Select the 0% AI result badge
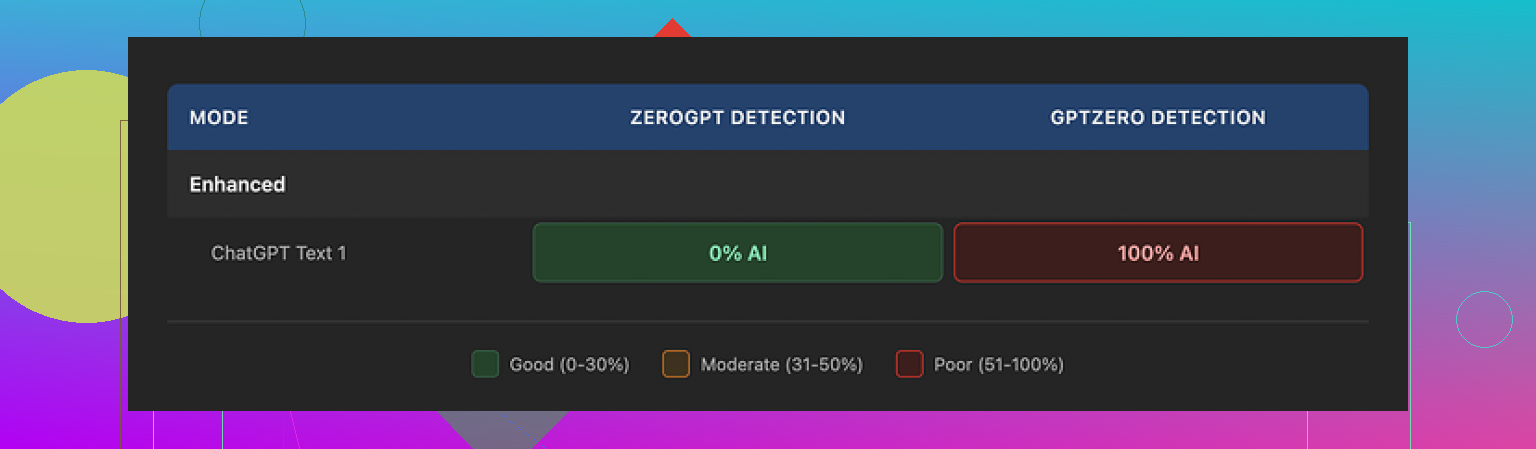The height and width of the screenshot is (449, 1536). pyautogui.click(x=738, y=253)
